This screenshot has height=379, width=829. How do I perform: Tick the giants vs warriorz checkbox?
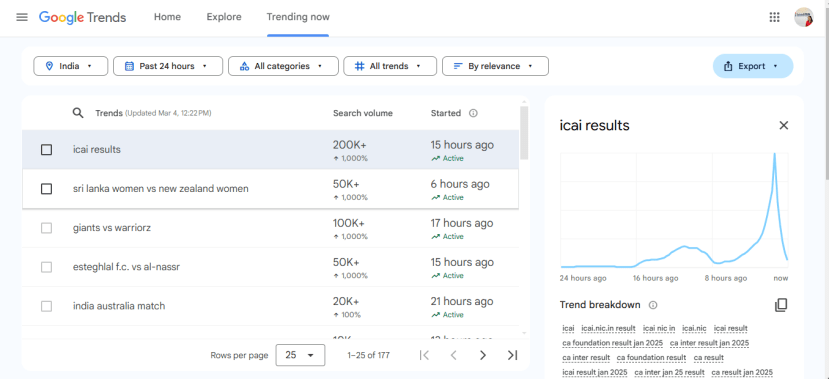(47, 228)
